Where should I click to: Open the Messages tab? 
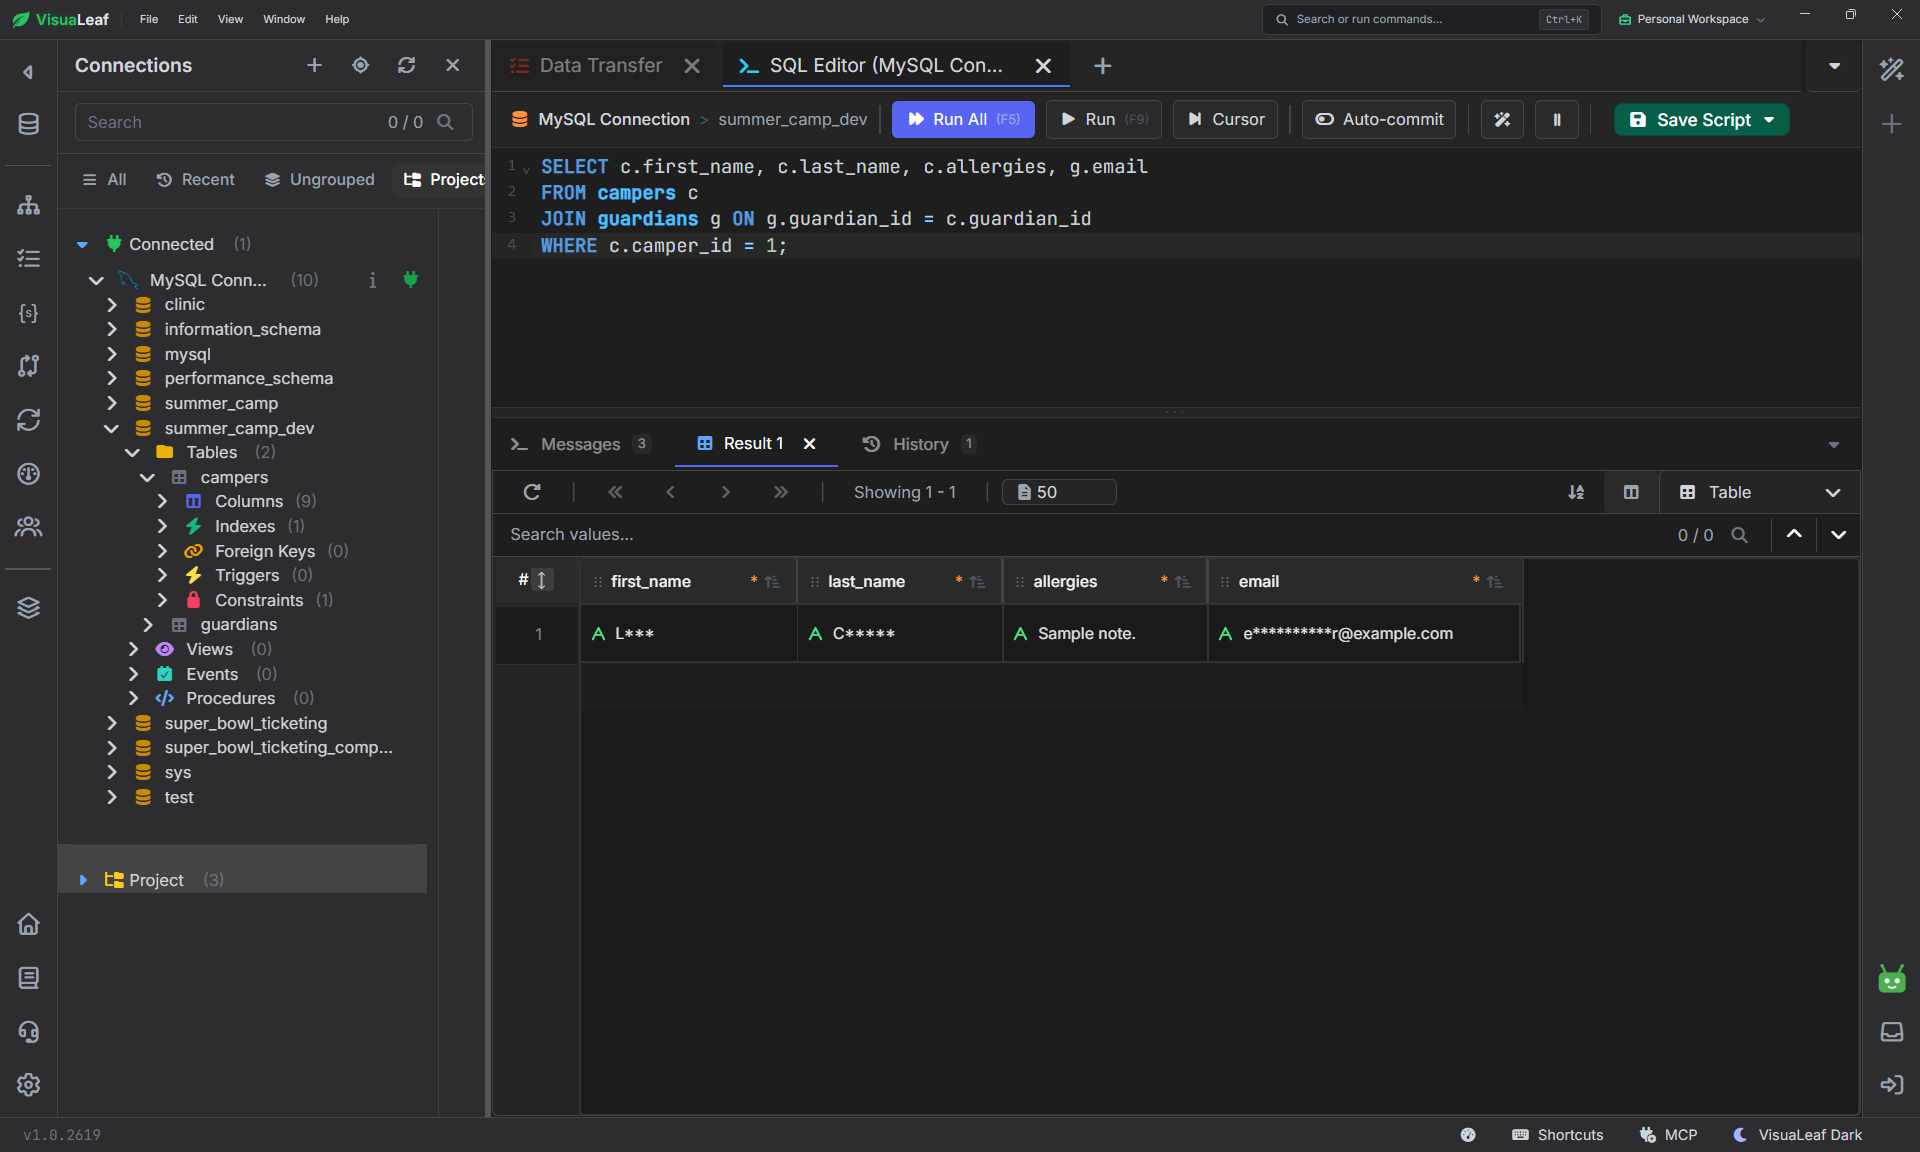click(x=580, y=444)
